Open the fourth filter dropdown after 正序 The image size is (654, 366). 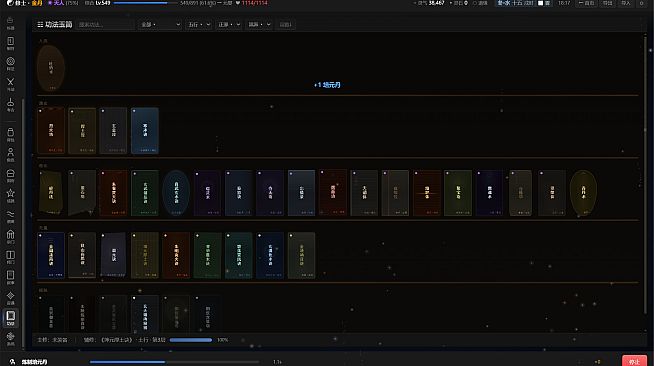click(259, 25)
